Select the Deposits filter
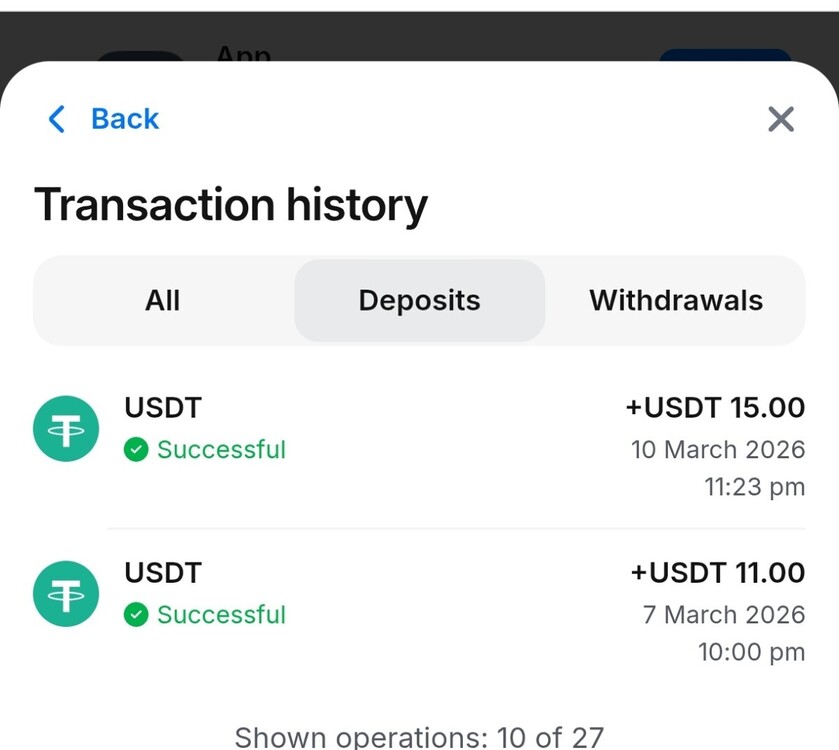This screenshot has height=750, width=839. point(419,300)
